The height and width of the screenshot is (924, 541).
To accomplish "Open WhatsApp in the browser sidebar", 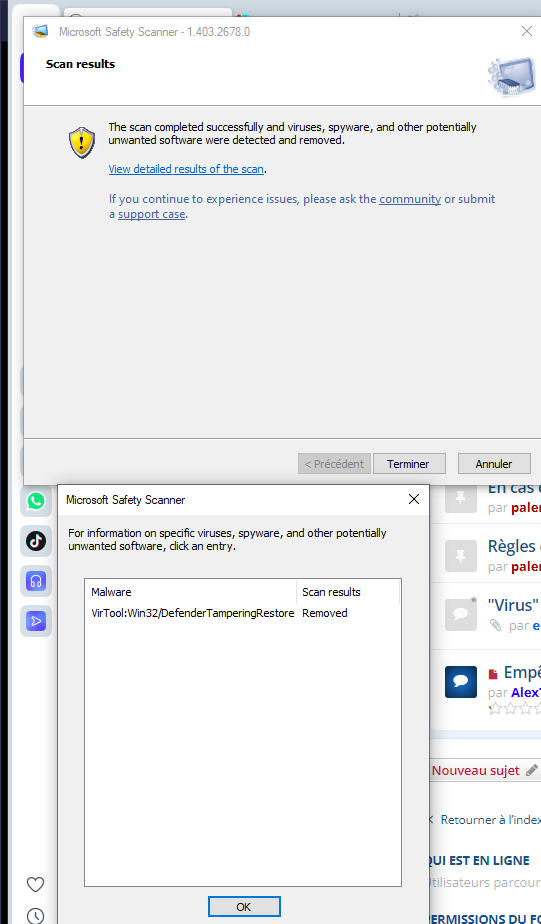I will click(36, 501).
